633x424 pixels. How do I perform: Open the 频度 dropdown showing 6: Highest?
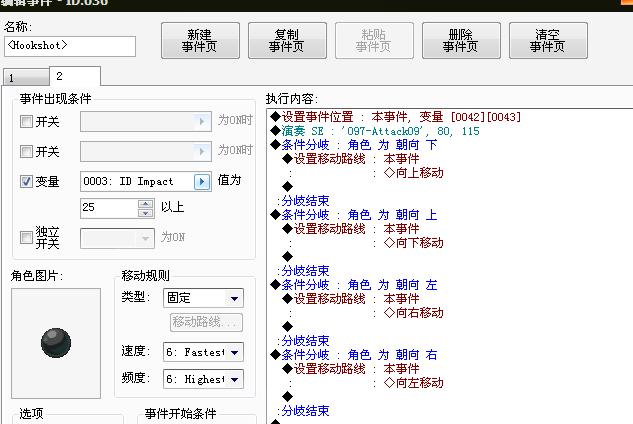[203, 379]
